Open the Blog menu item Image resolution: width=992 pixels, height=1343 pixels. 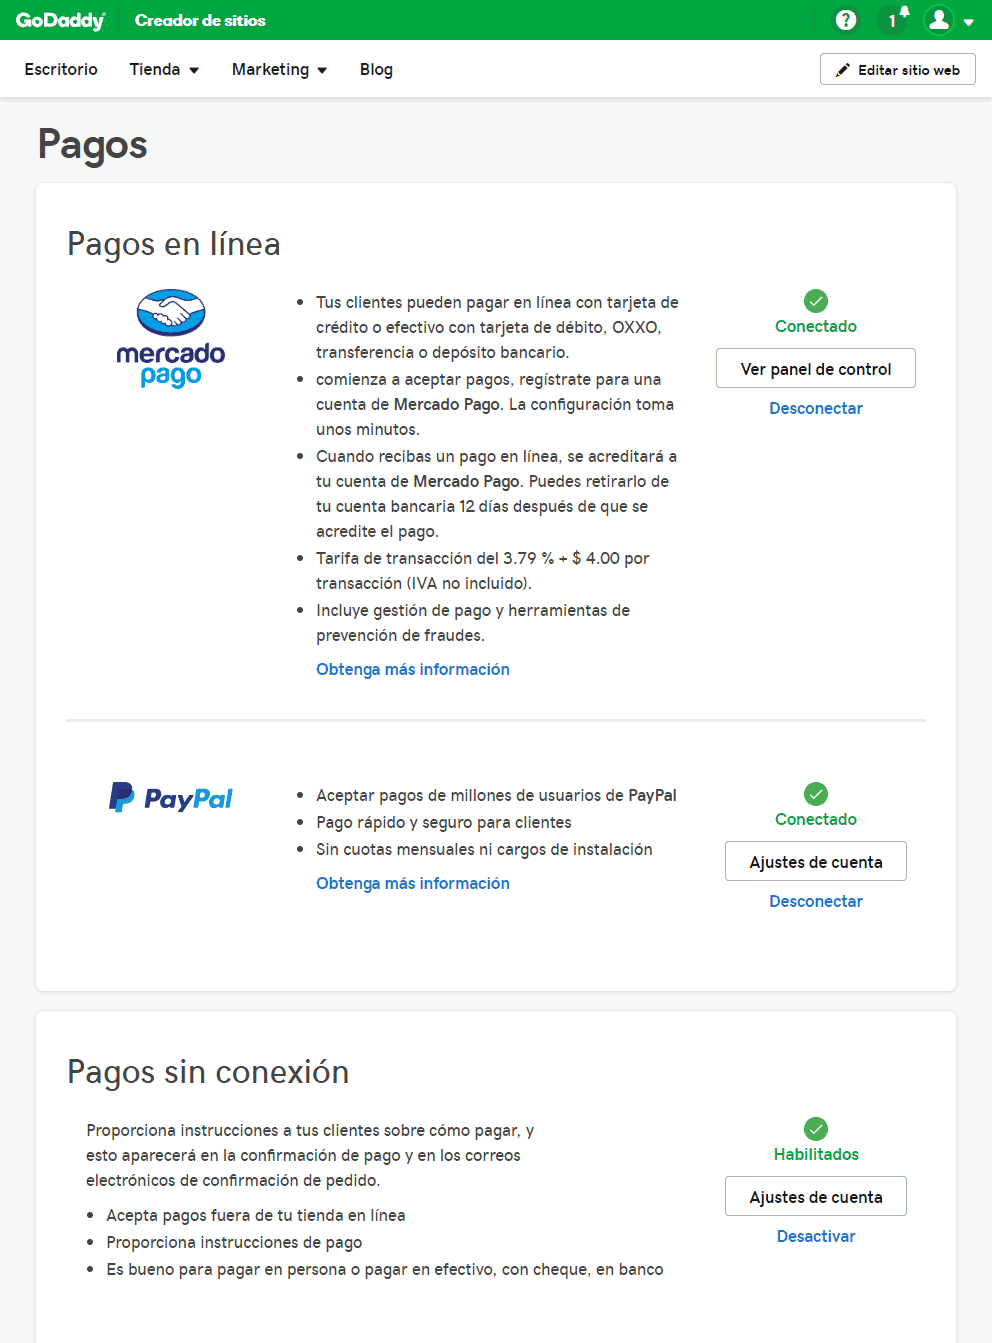pyautogui.click(x=376, y=69)
